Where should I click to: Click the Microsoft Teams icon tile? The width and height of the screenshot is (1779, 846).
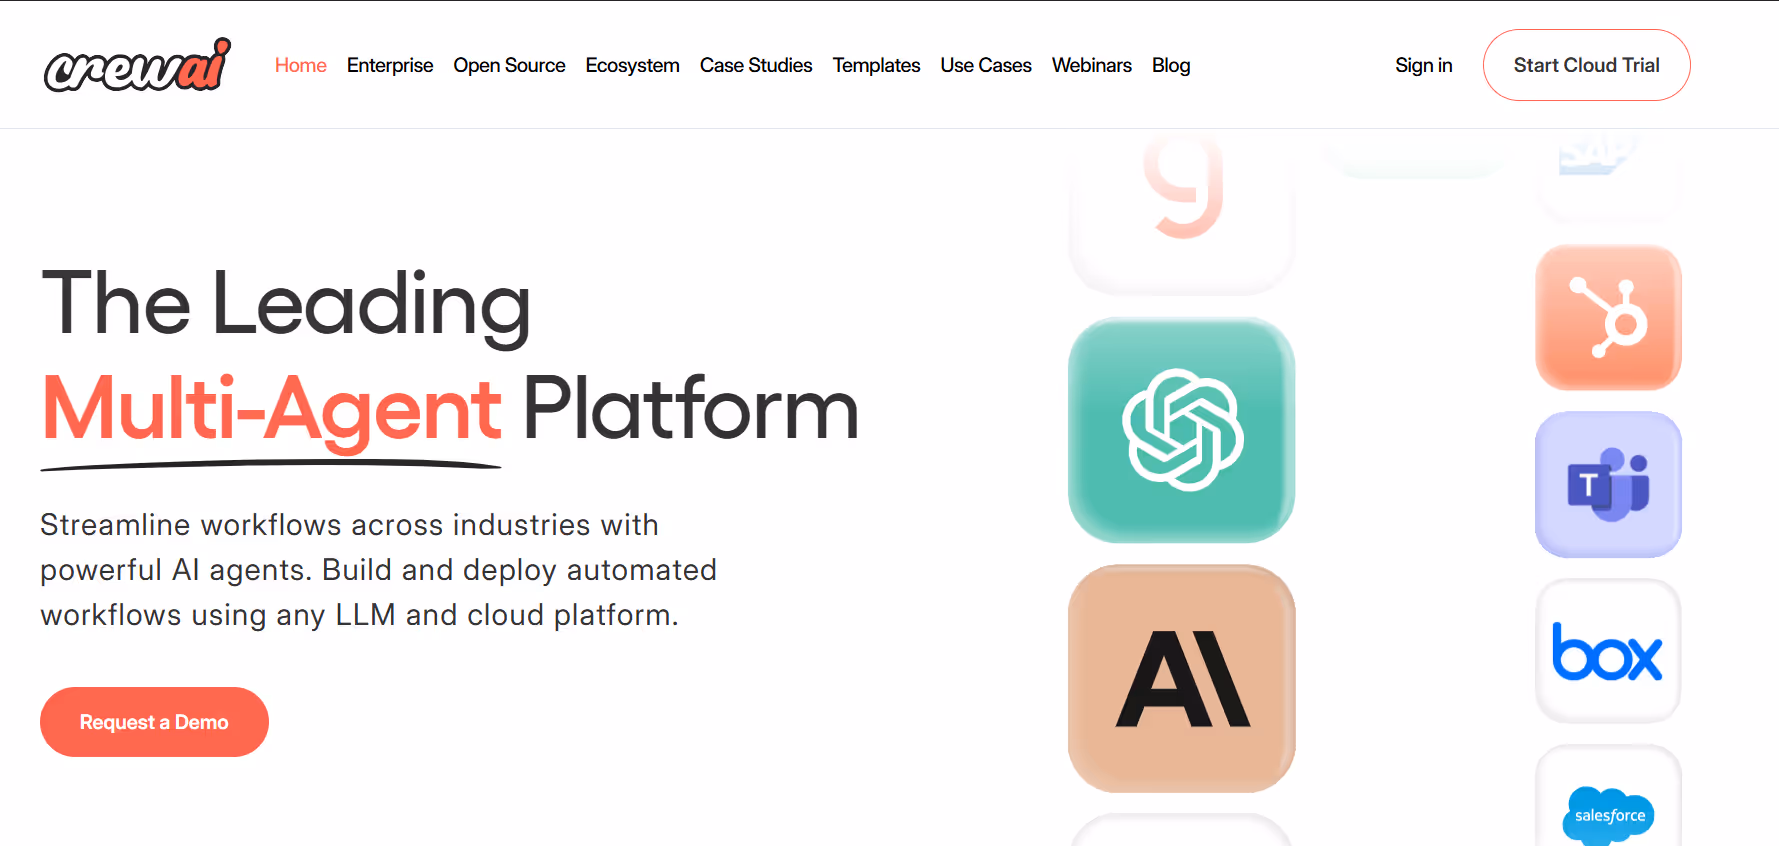[1608, 484]
